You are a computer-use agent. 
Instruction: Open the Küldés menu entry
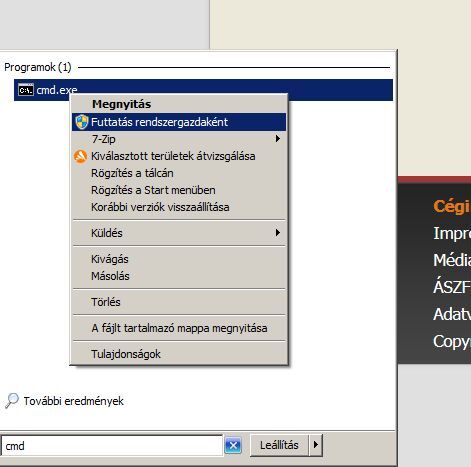tap(179, 233)
